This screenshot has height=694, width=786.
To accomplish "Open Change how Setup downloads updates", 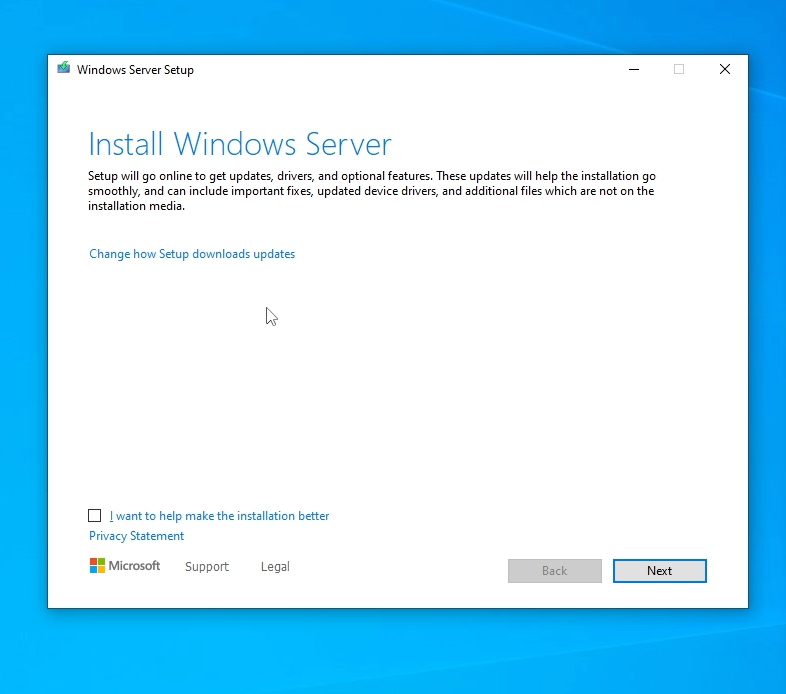I will pos(192,254).
